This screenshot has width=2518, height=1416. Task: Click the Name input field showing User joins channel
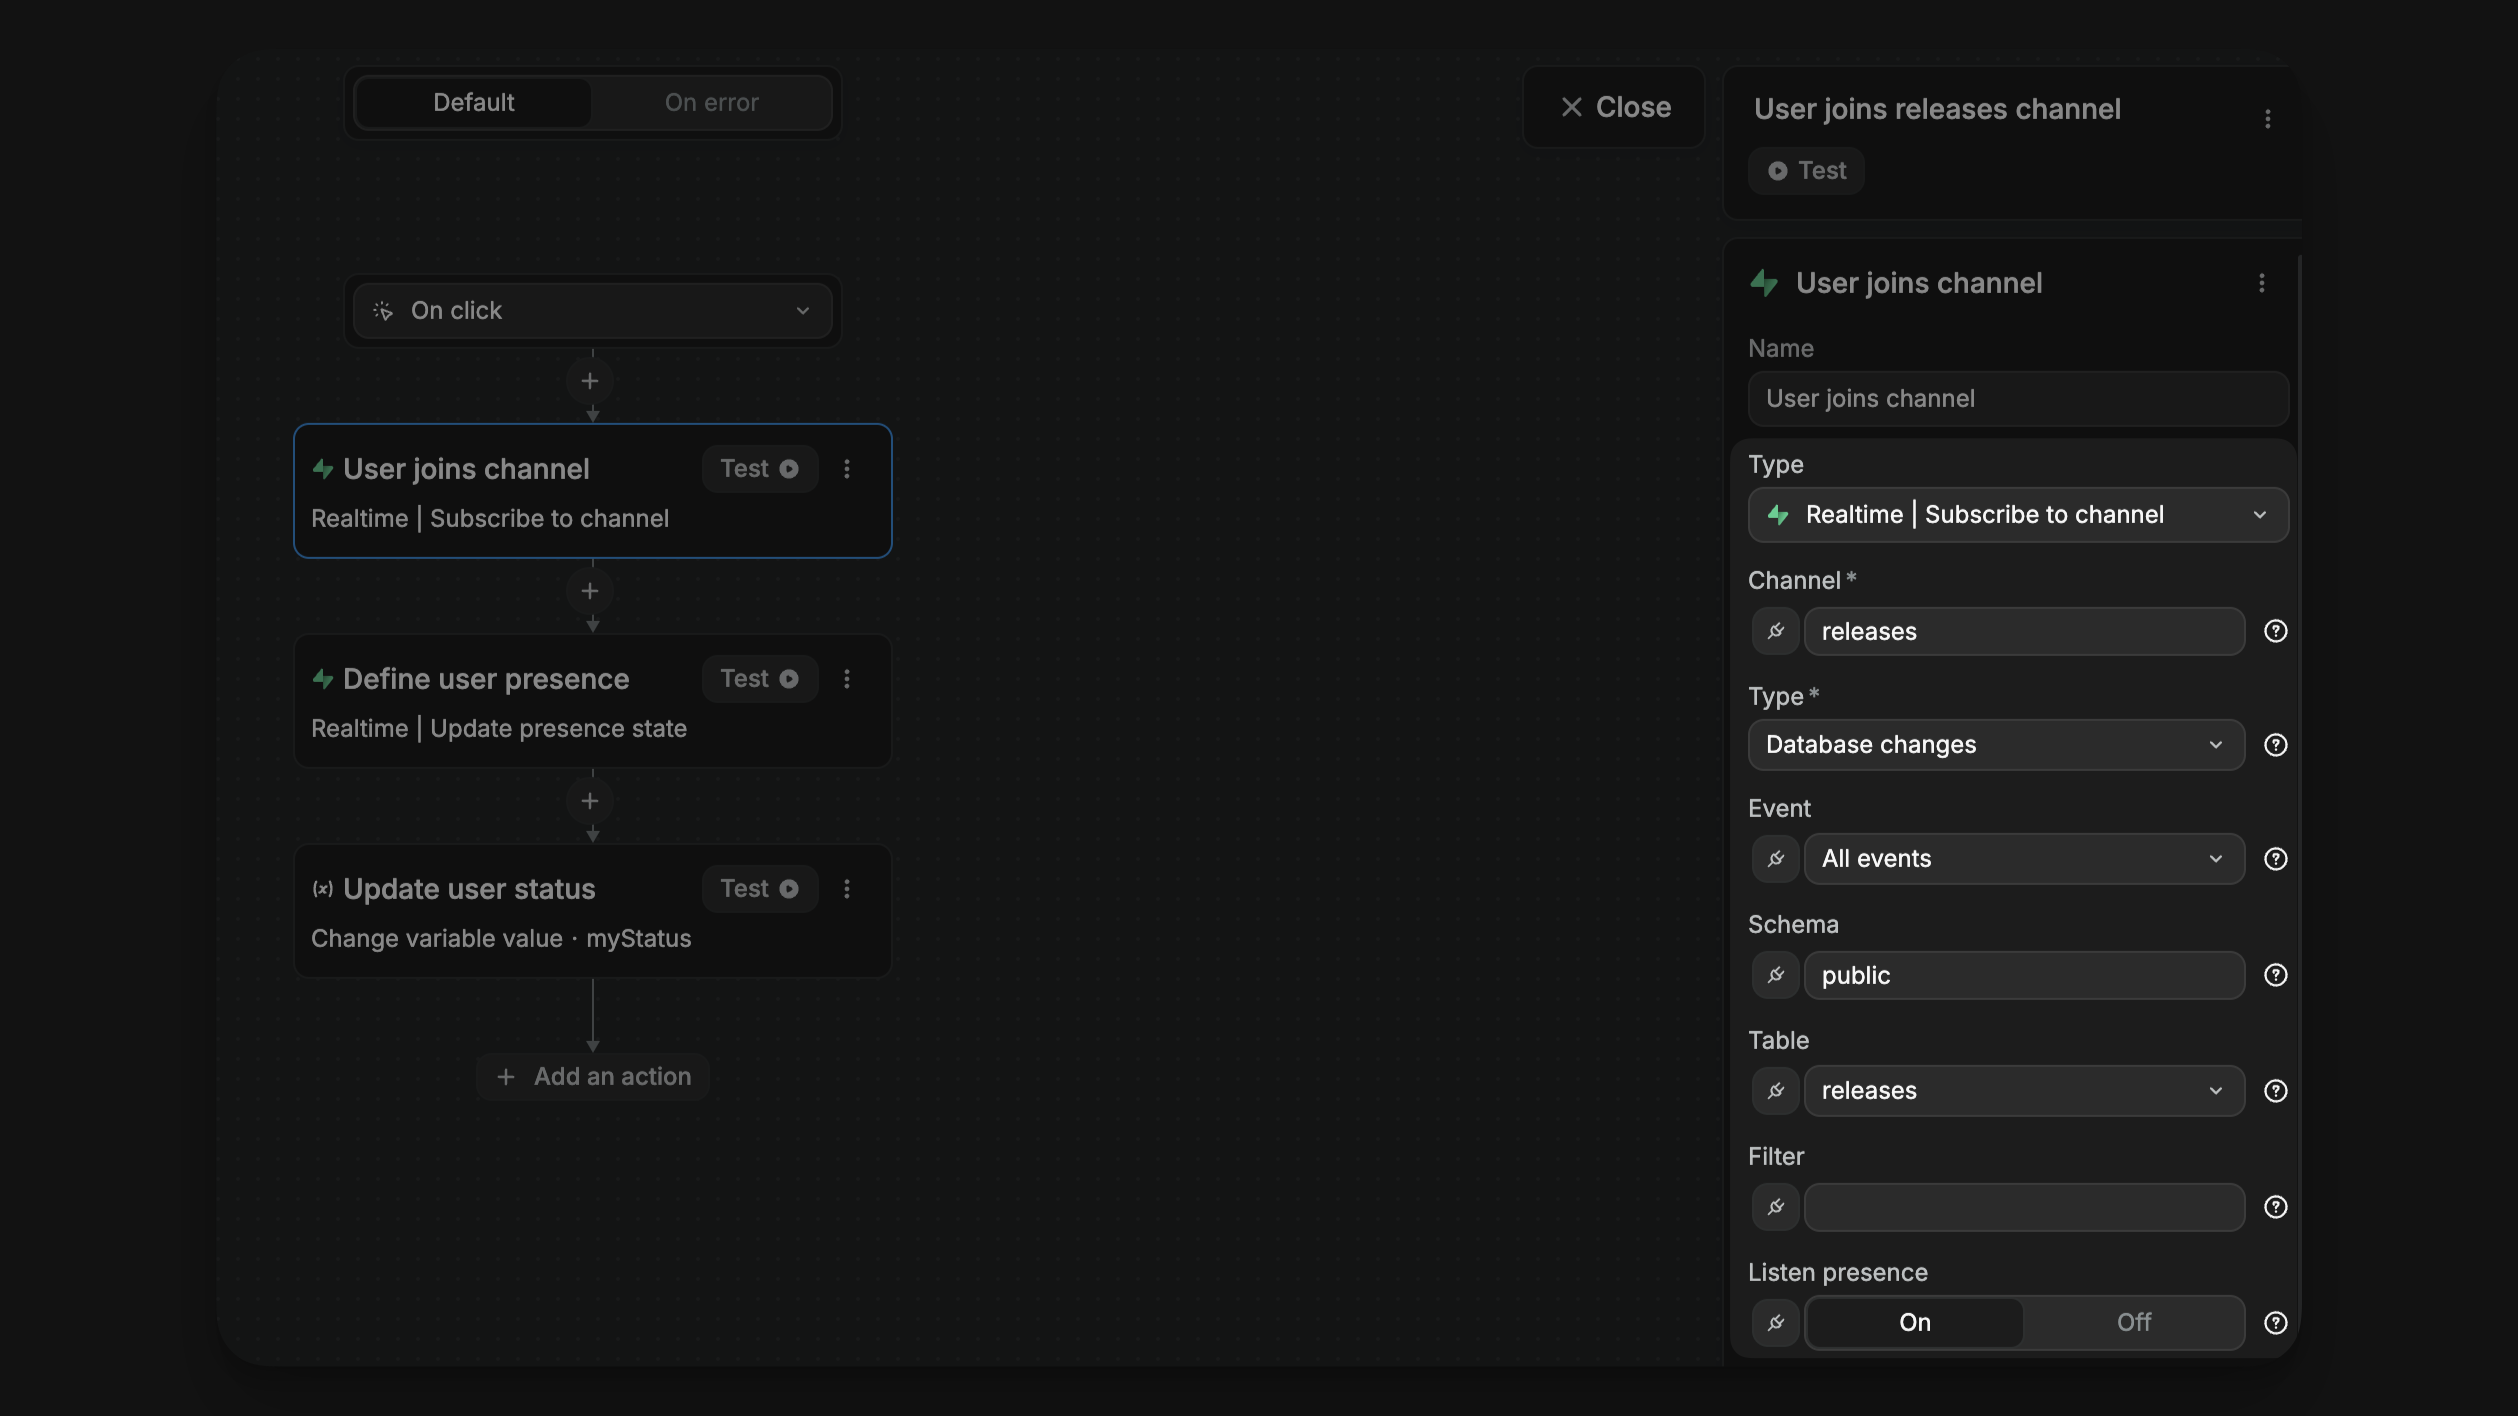tap(2016, 398)
